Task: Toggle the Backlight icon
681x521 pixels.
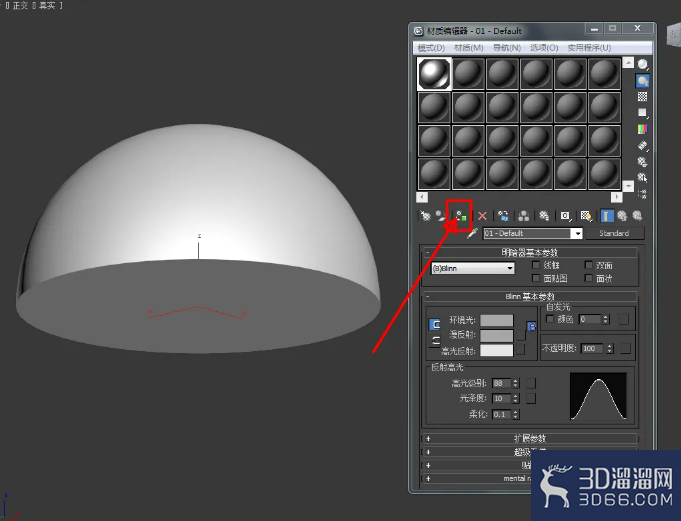Action: pos(642,80)
